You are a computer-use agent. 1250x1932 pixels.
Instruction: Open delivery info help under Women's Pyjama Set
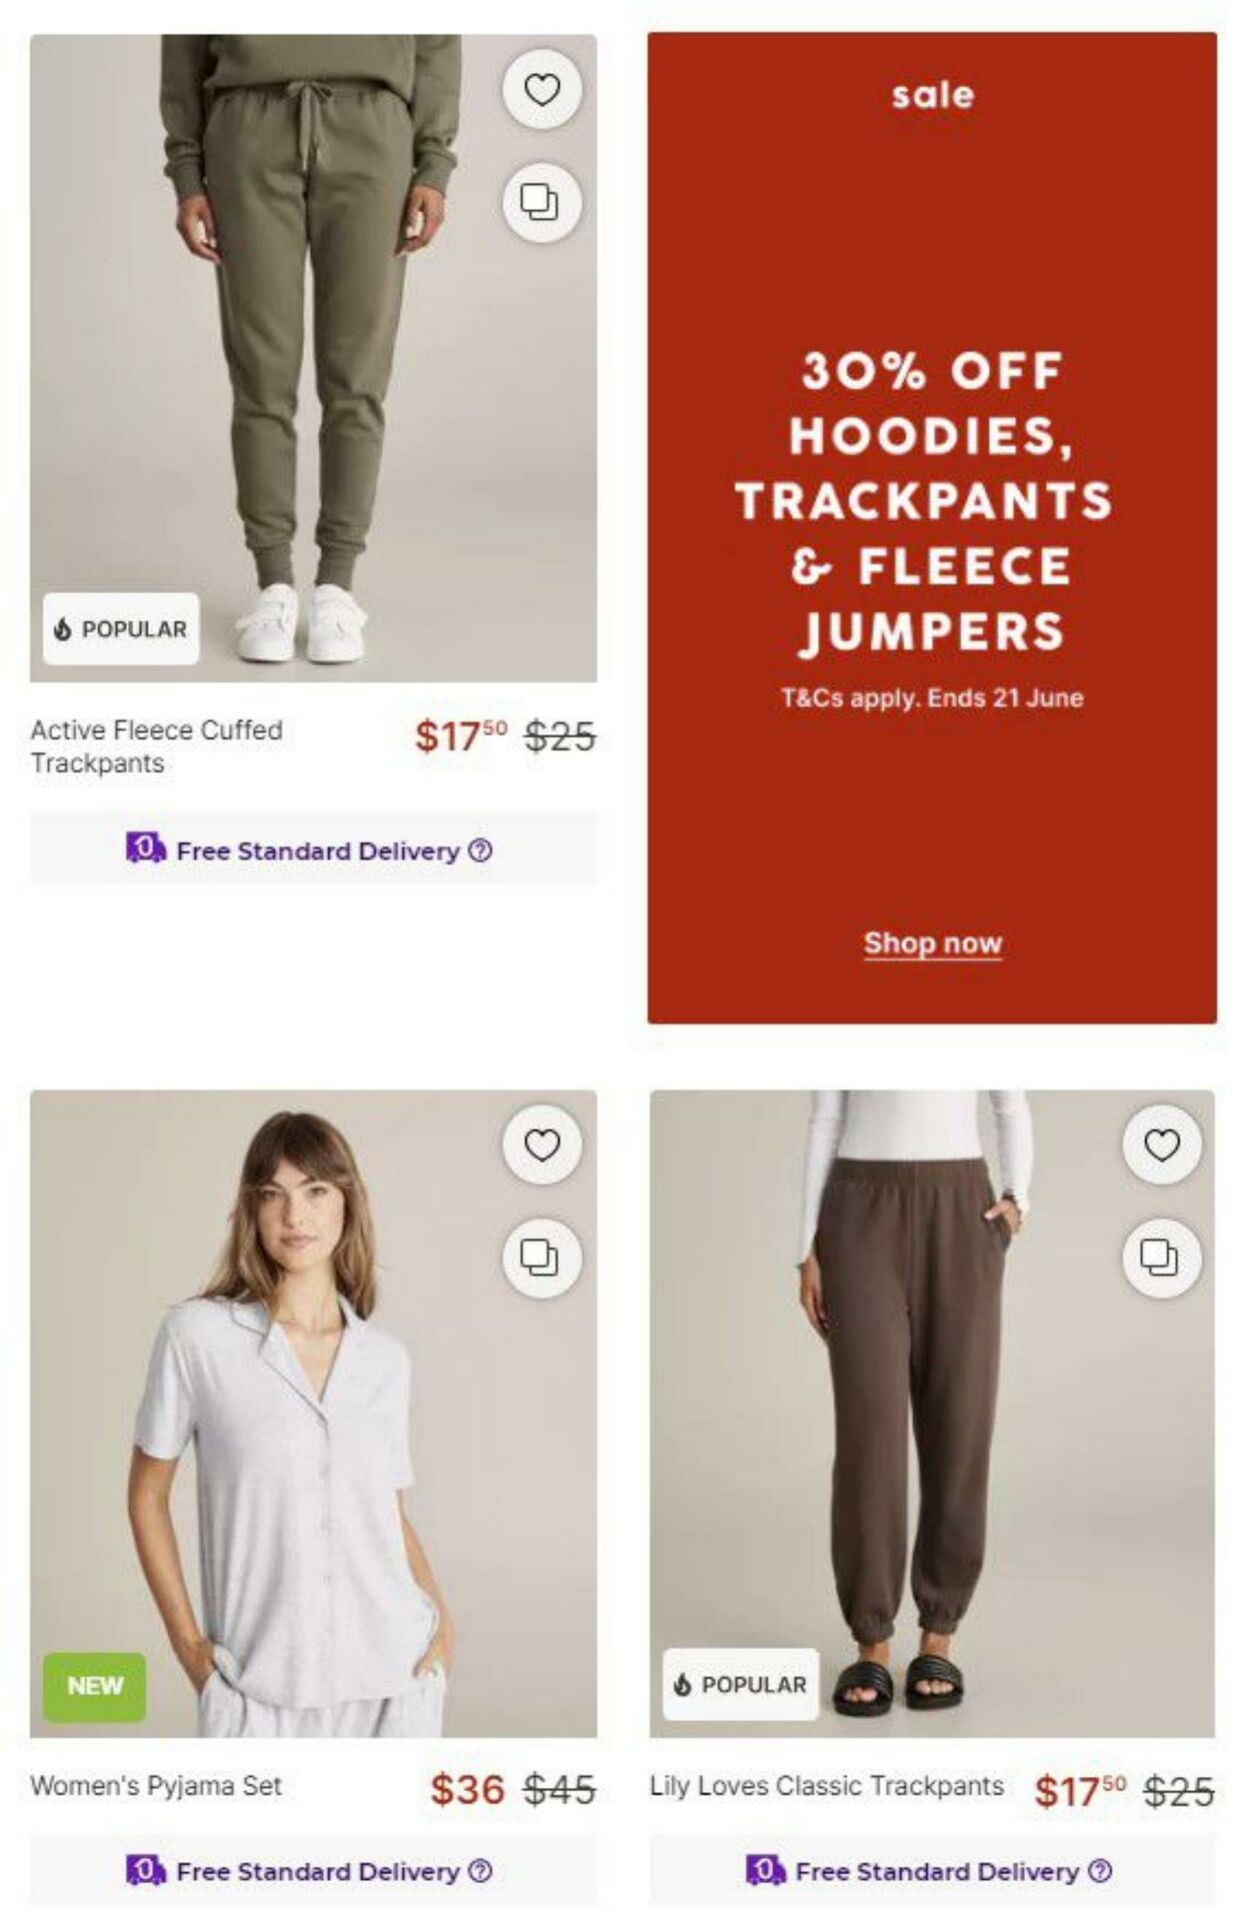click(x=481, y=1871)
